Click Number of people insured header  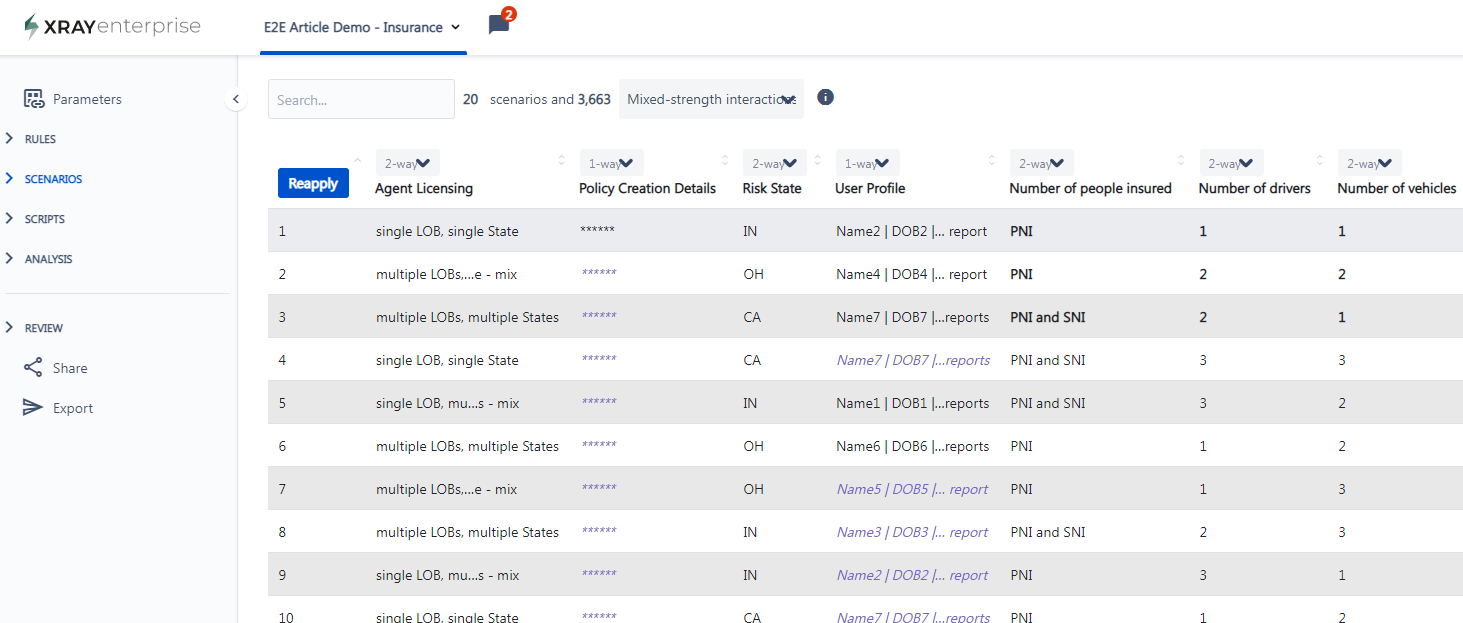1090,188
